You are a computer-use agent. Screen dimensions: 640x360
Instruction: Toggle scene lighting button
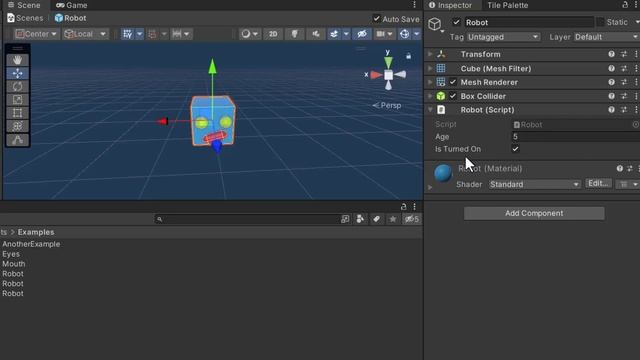click(x=294, y=34)
